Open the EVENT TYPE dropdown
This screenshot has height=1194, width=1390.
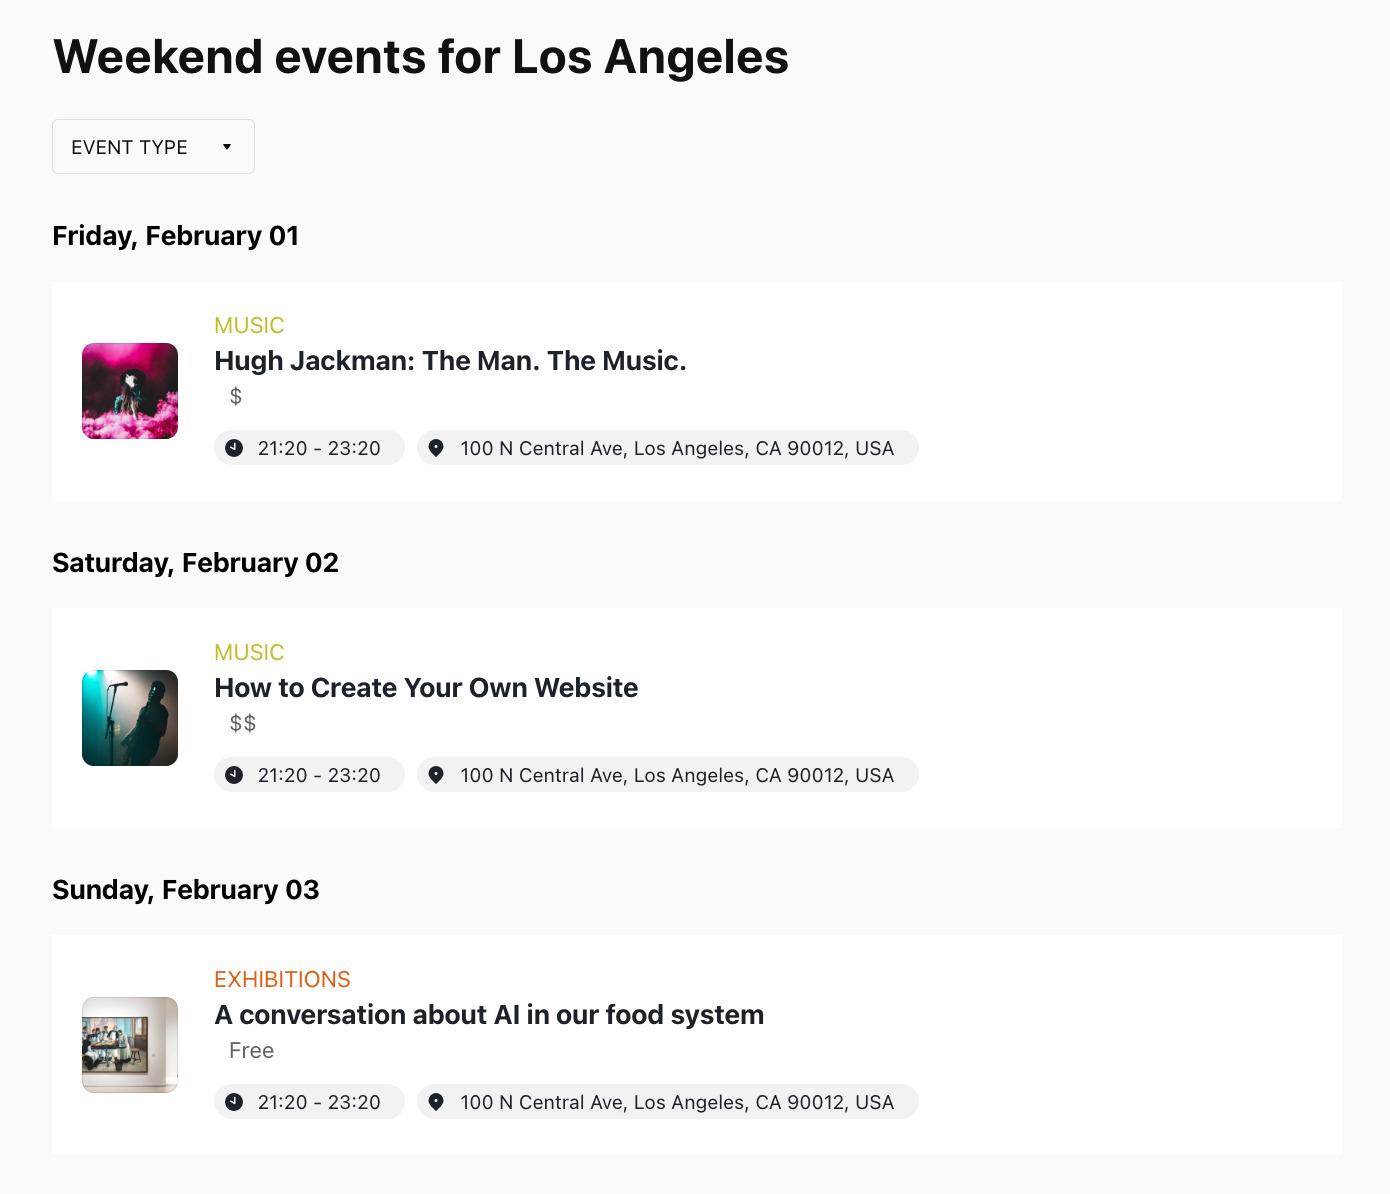pyautogui.click(x=152, y=146)
